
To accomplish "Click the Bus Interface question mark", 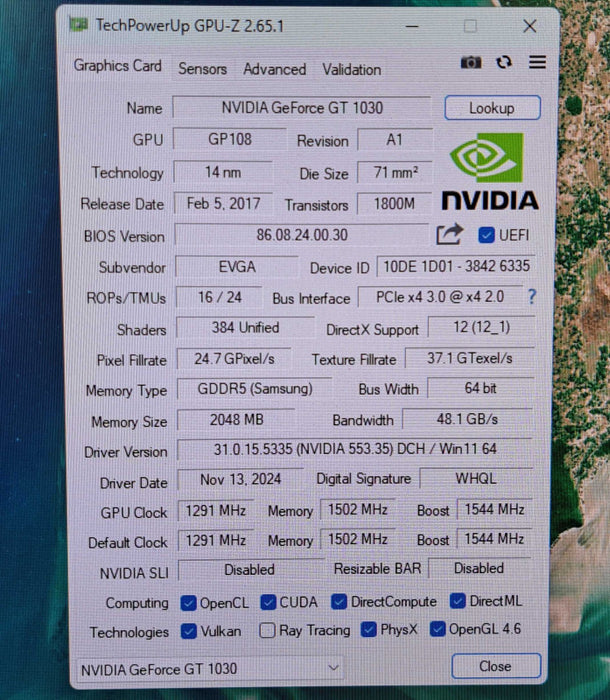I will click(531, 296).
